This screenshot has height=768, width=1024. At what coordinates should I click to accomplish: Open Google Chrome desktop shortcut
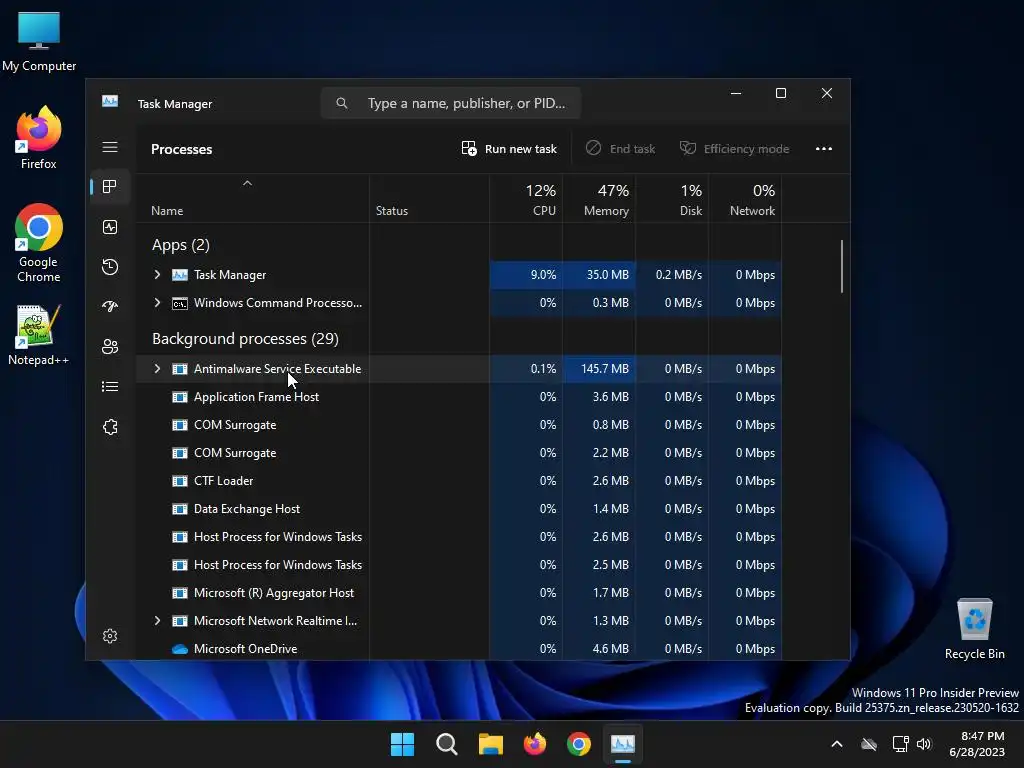coord(39,243)
